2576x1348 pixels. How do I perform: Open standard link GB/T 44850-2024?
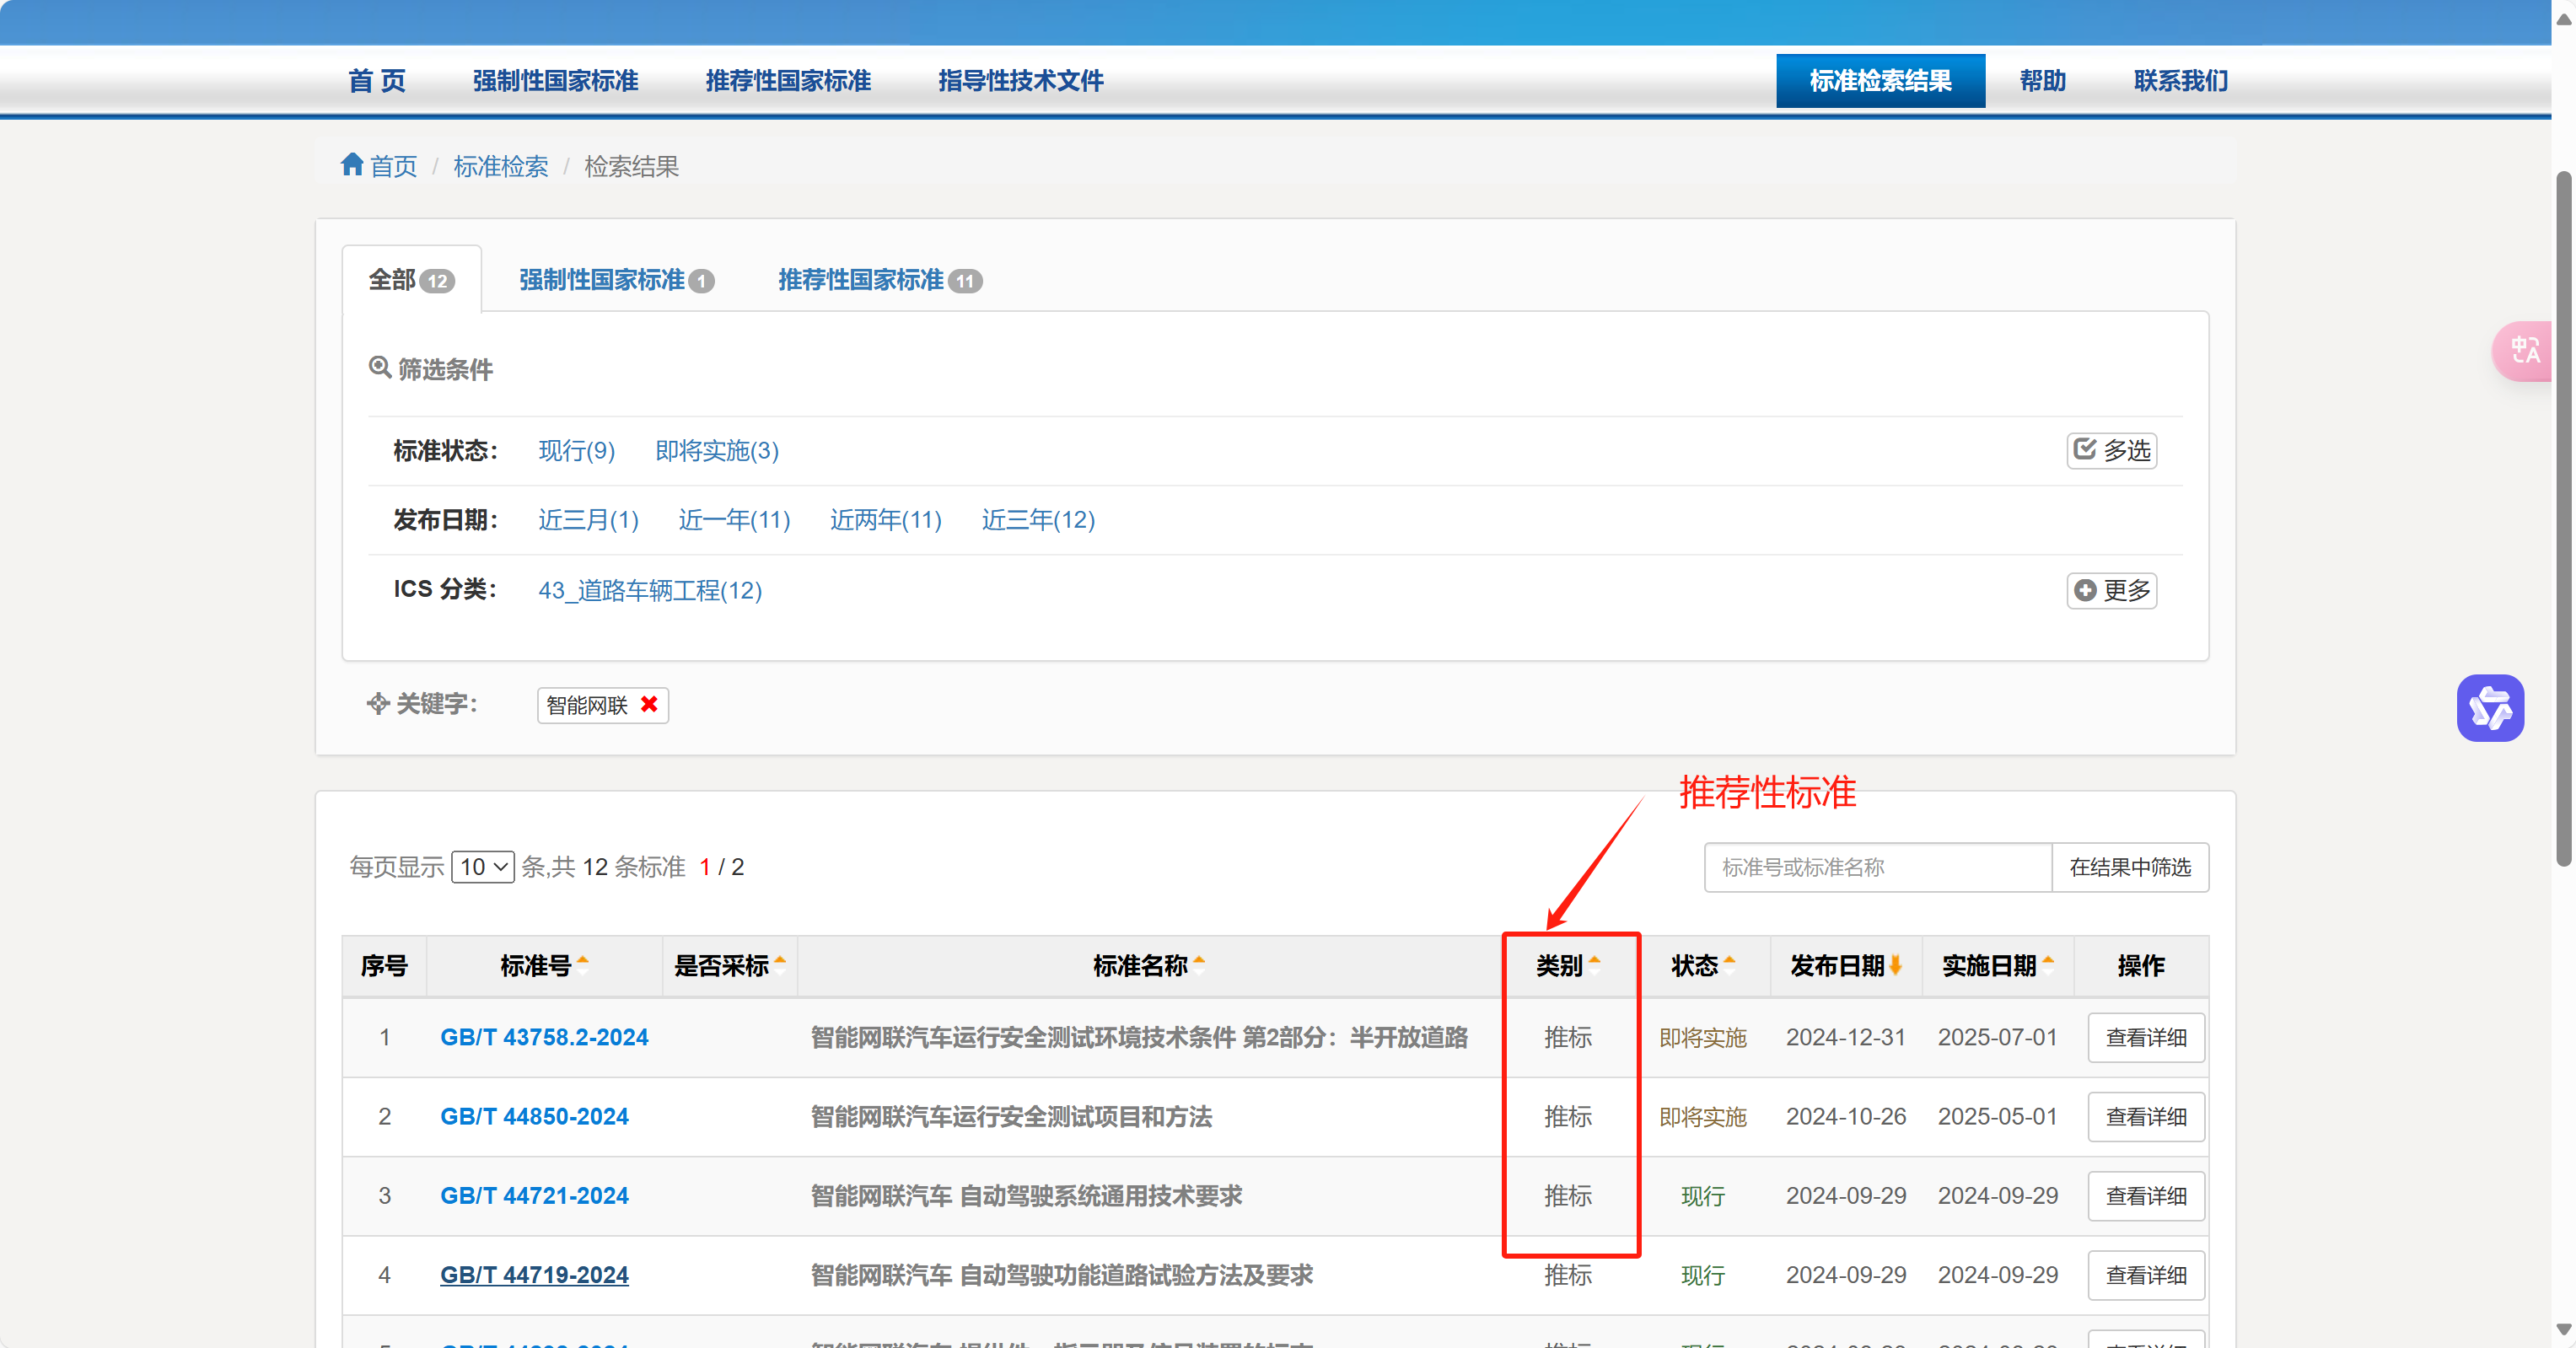click(534, 1116)
